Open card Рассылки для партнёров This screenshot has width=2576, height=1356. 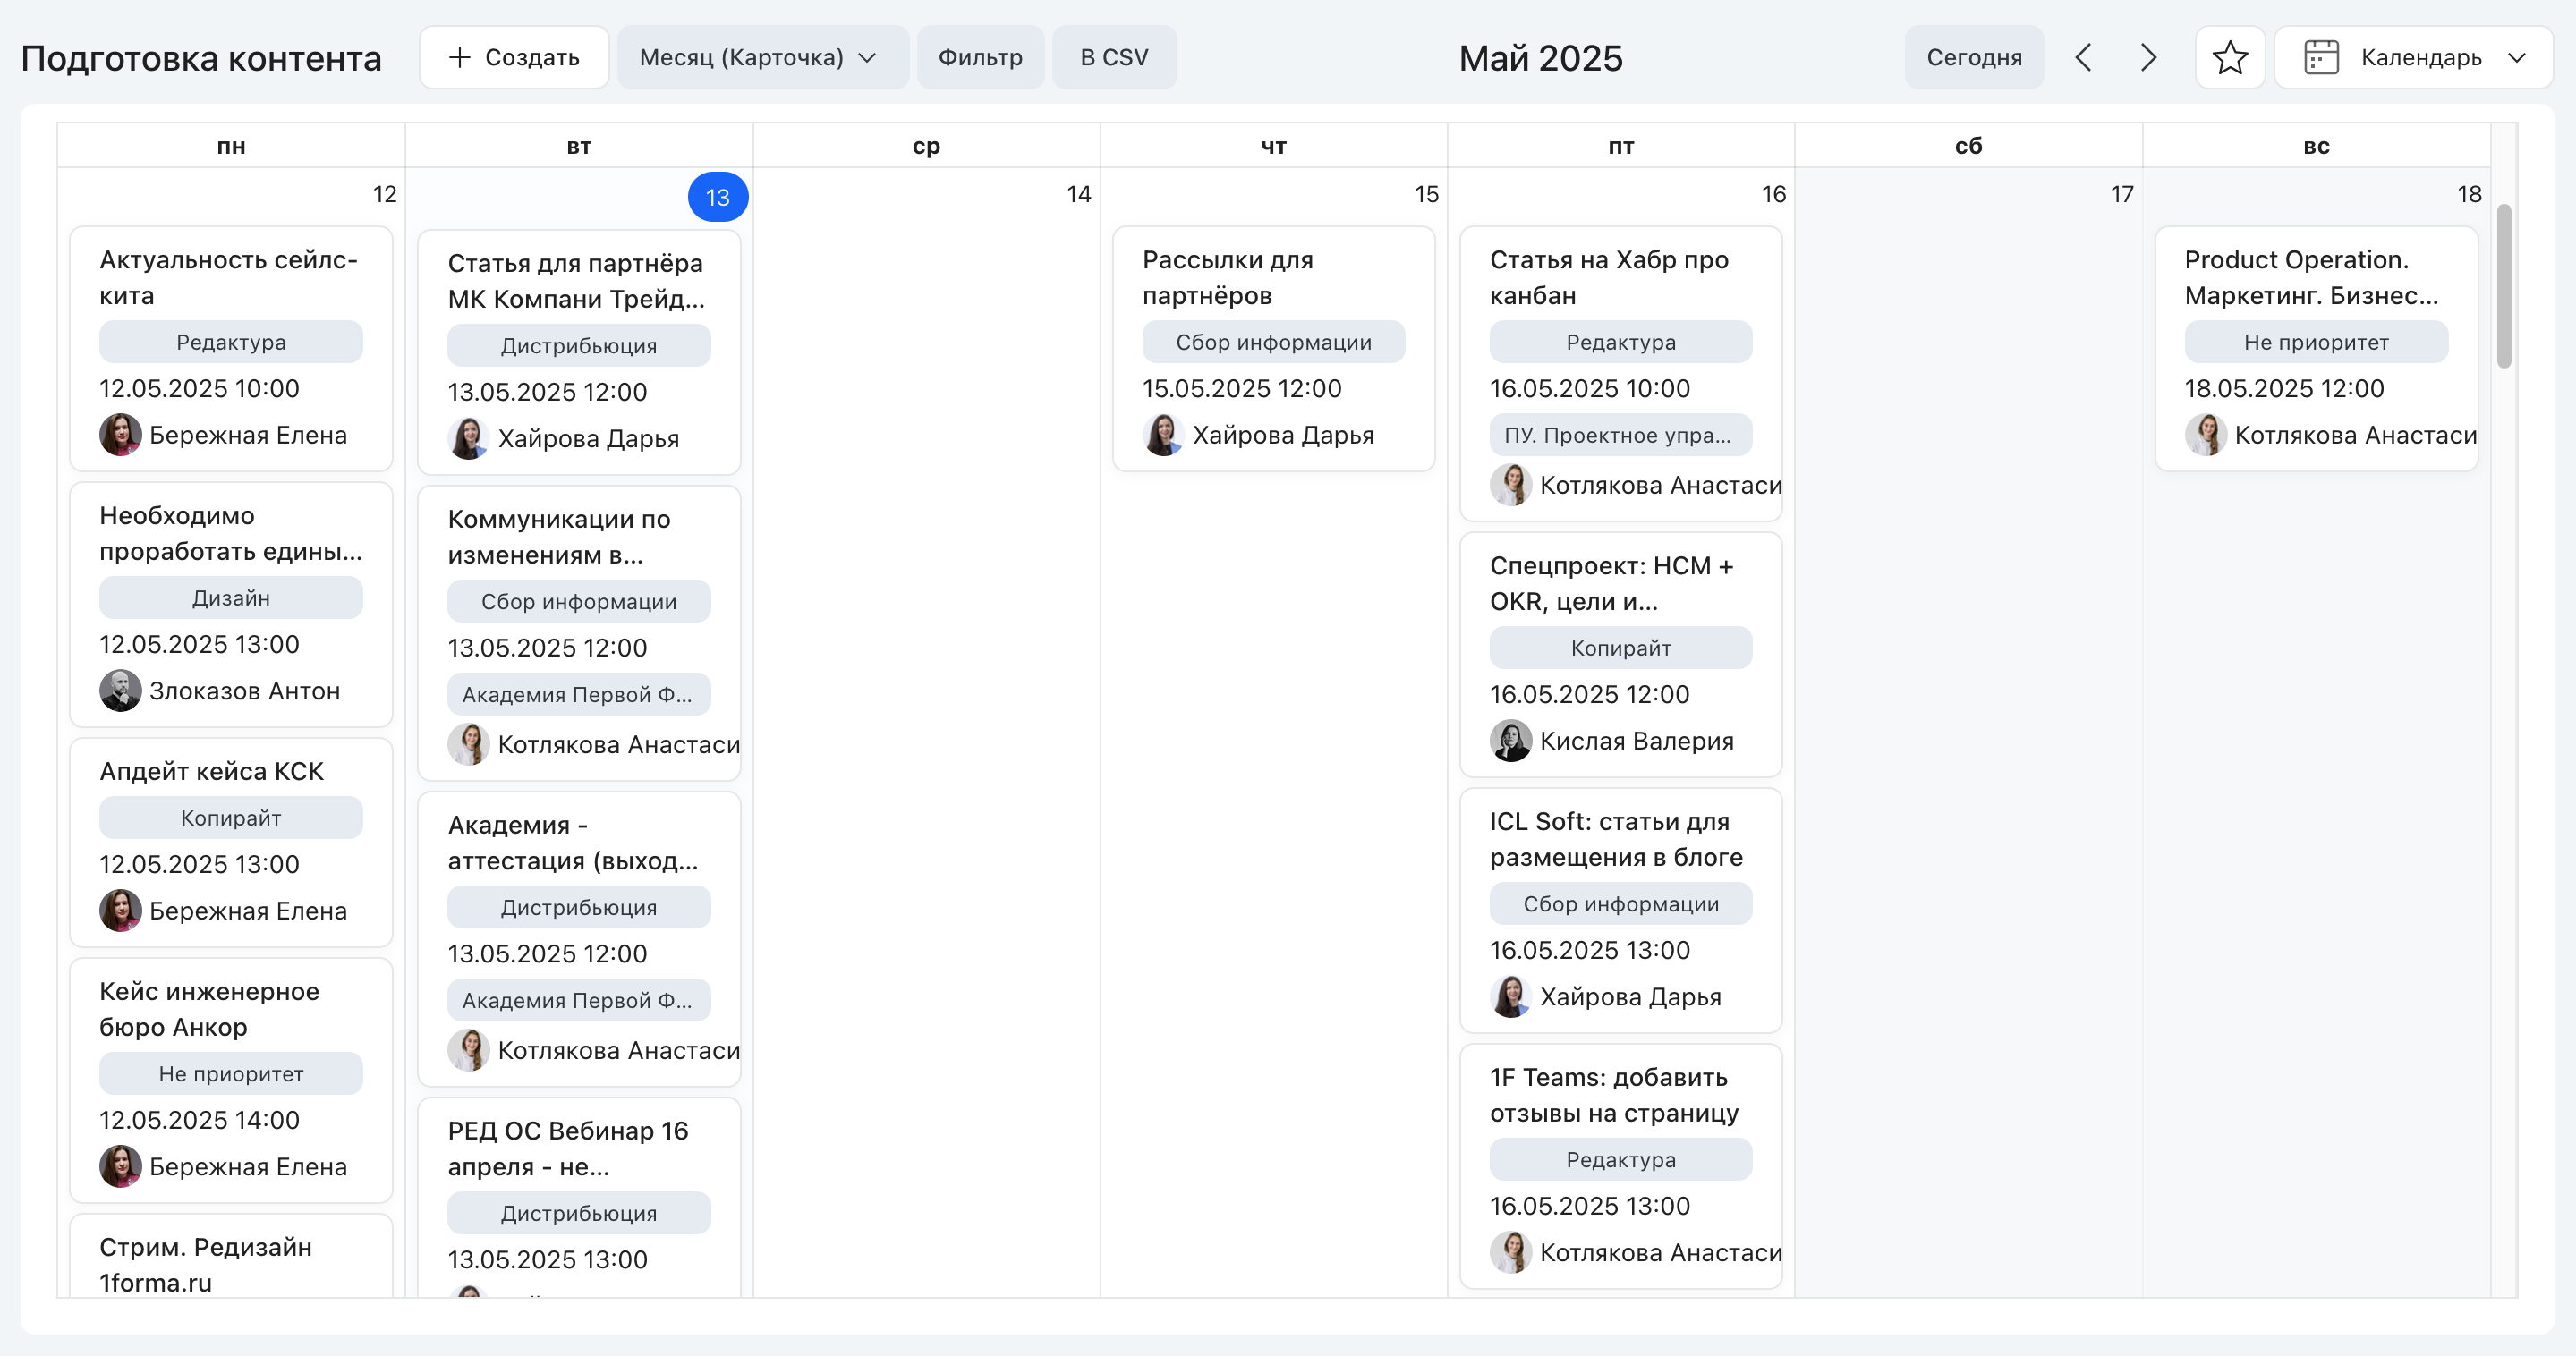(x=1273, y=348)
